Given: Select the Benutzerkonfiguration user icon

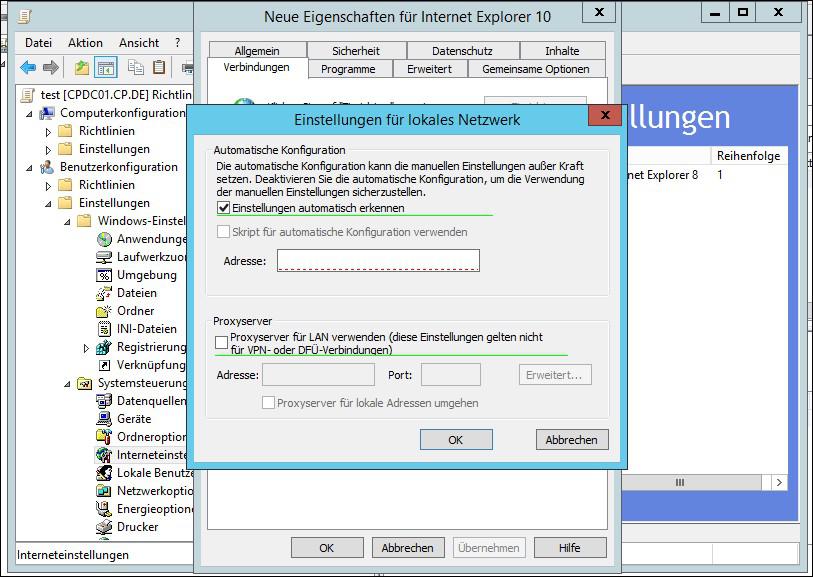Looking at the screenshot, I should [x=47, y=167].
